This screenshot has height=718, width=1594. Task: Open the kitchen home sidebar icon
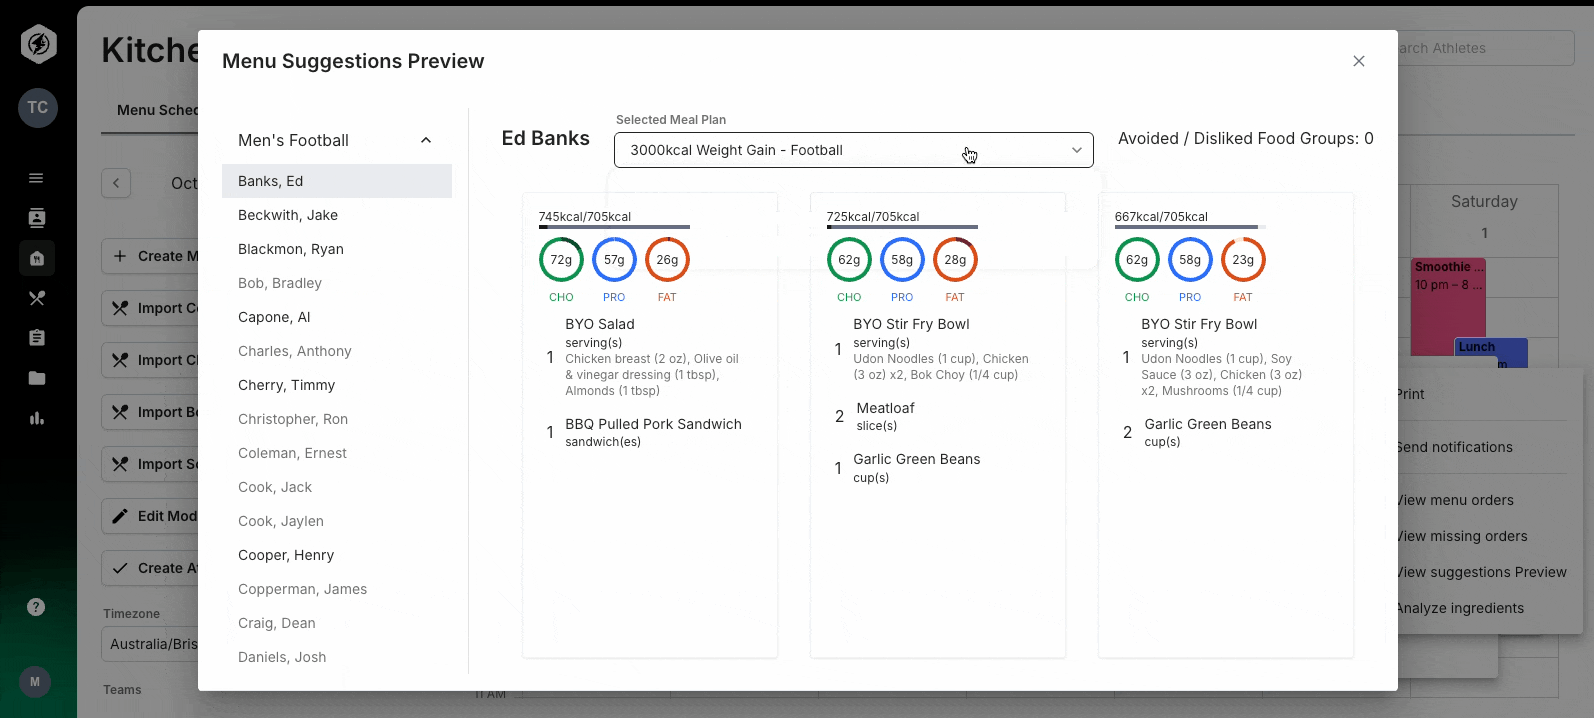(x=37, y=258)
